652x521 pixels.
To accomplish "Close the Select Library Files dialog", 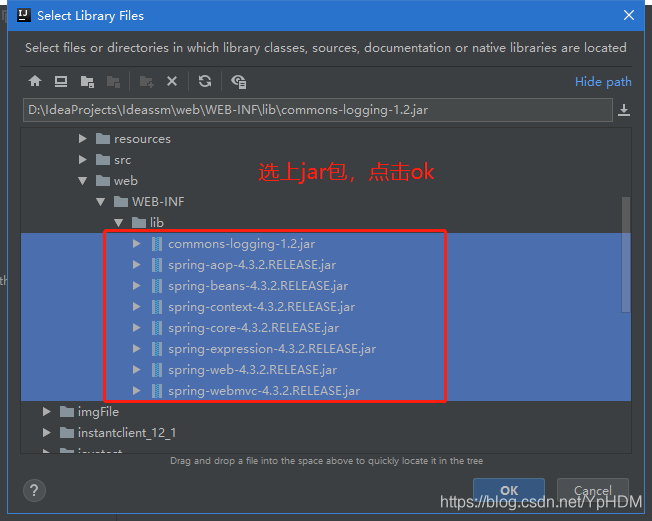I will tap(629, 15).
